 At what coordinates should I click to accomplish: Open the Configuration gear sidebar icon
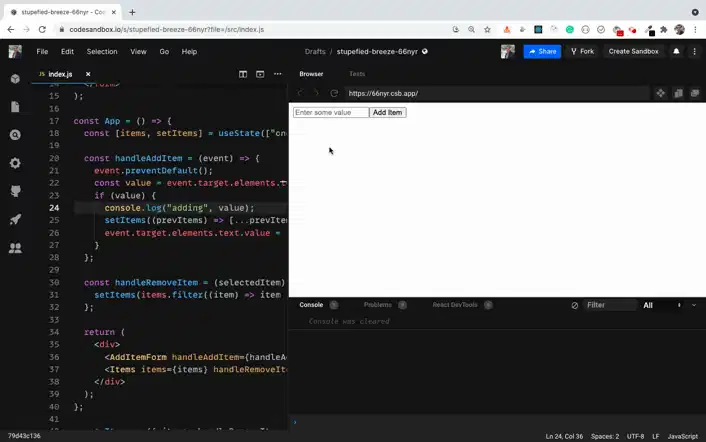(15, 163)
